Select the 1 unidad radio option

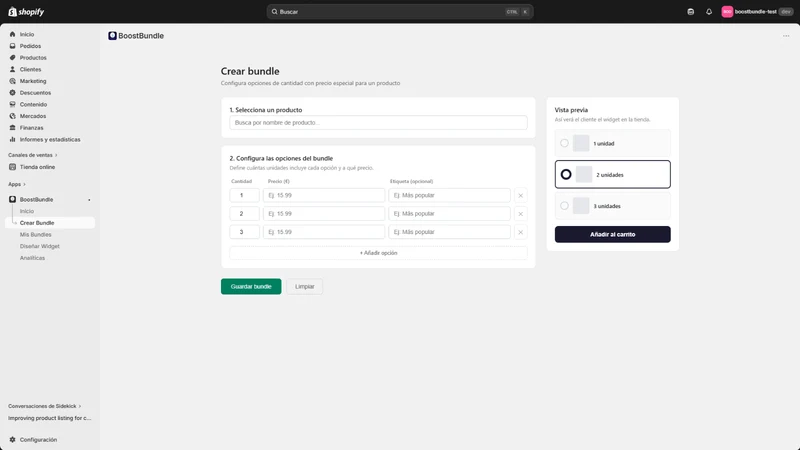coord(564,143)
